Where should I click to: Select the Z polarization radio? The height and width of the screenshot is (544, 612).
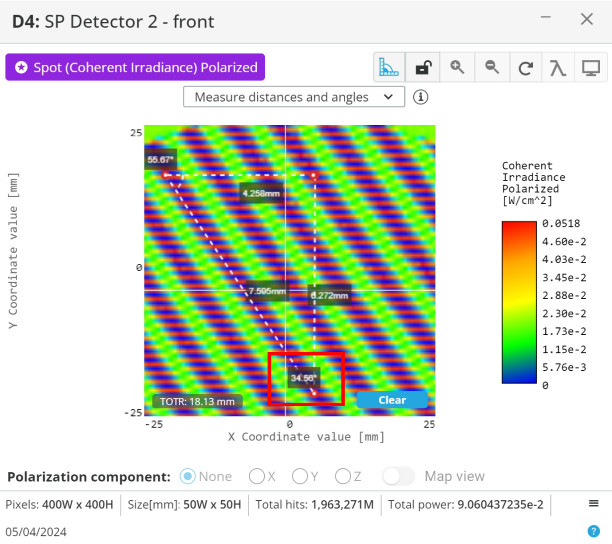coord(343,476)
